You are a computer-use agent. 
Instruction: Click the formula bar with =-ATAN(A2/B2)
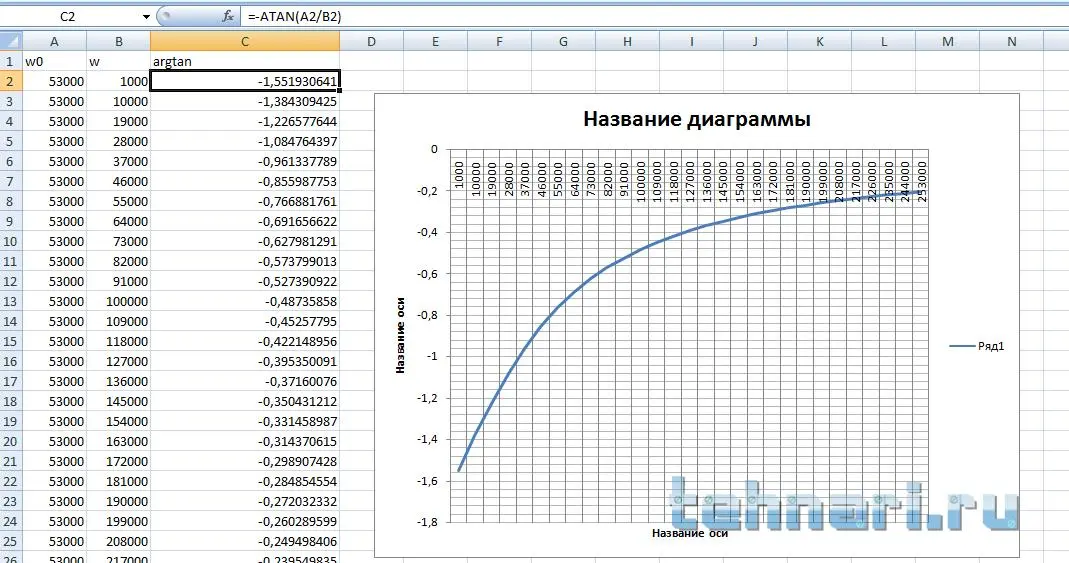tap(653, 16)
